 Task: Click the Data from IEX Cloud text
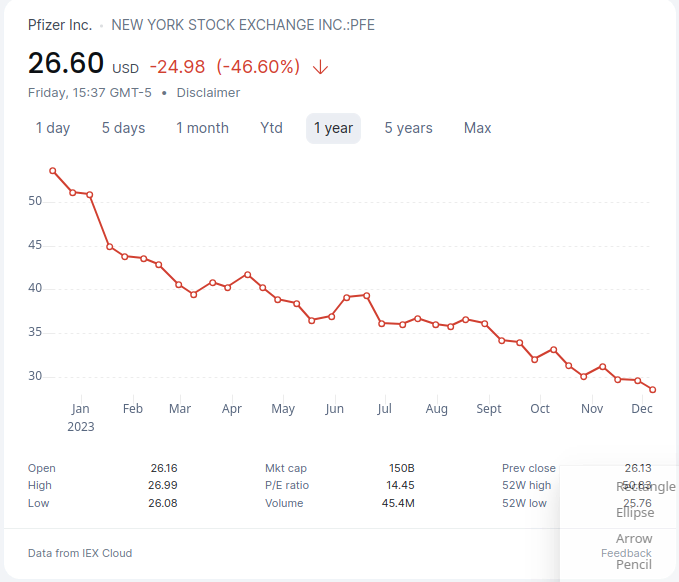80,553
